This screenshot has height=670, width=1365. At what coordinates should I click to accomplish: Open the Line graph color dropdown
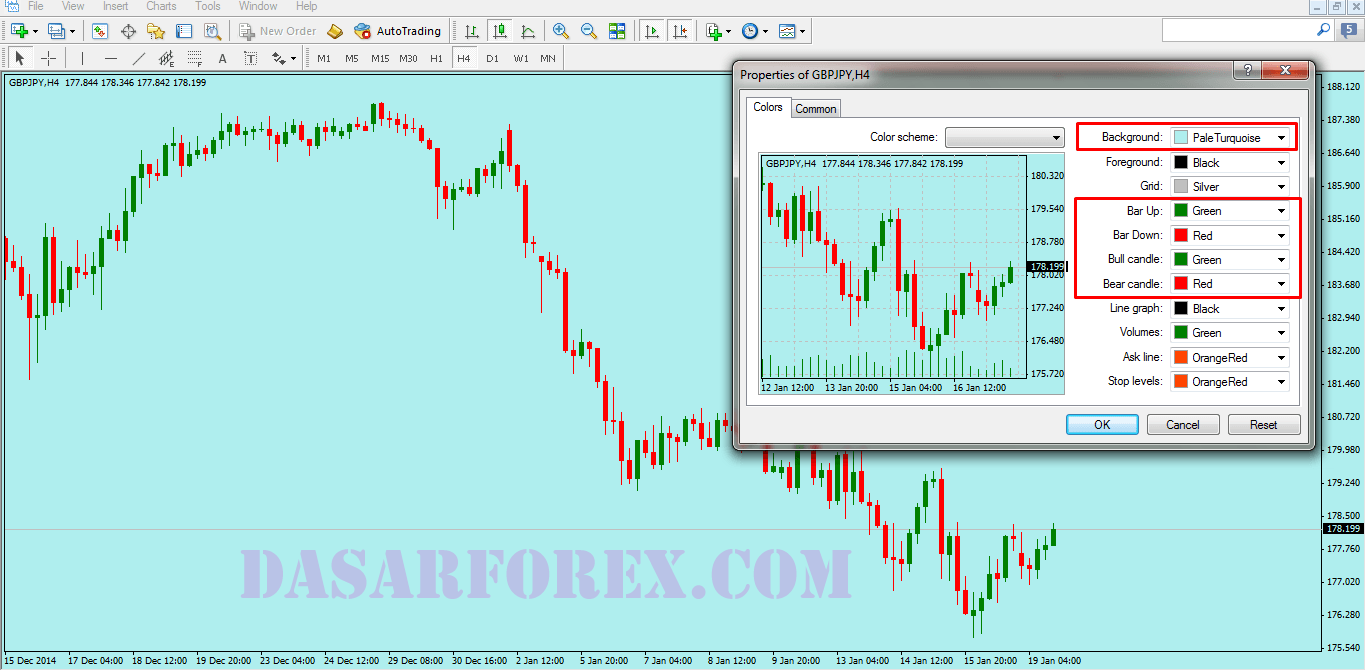(1230, 308)
